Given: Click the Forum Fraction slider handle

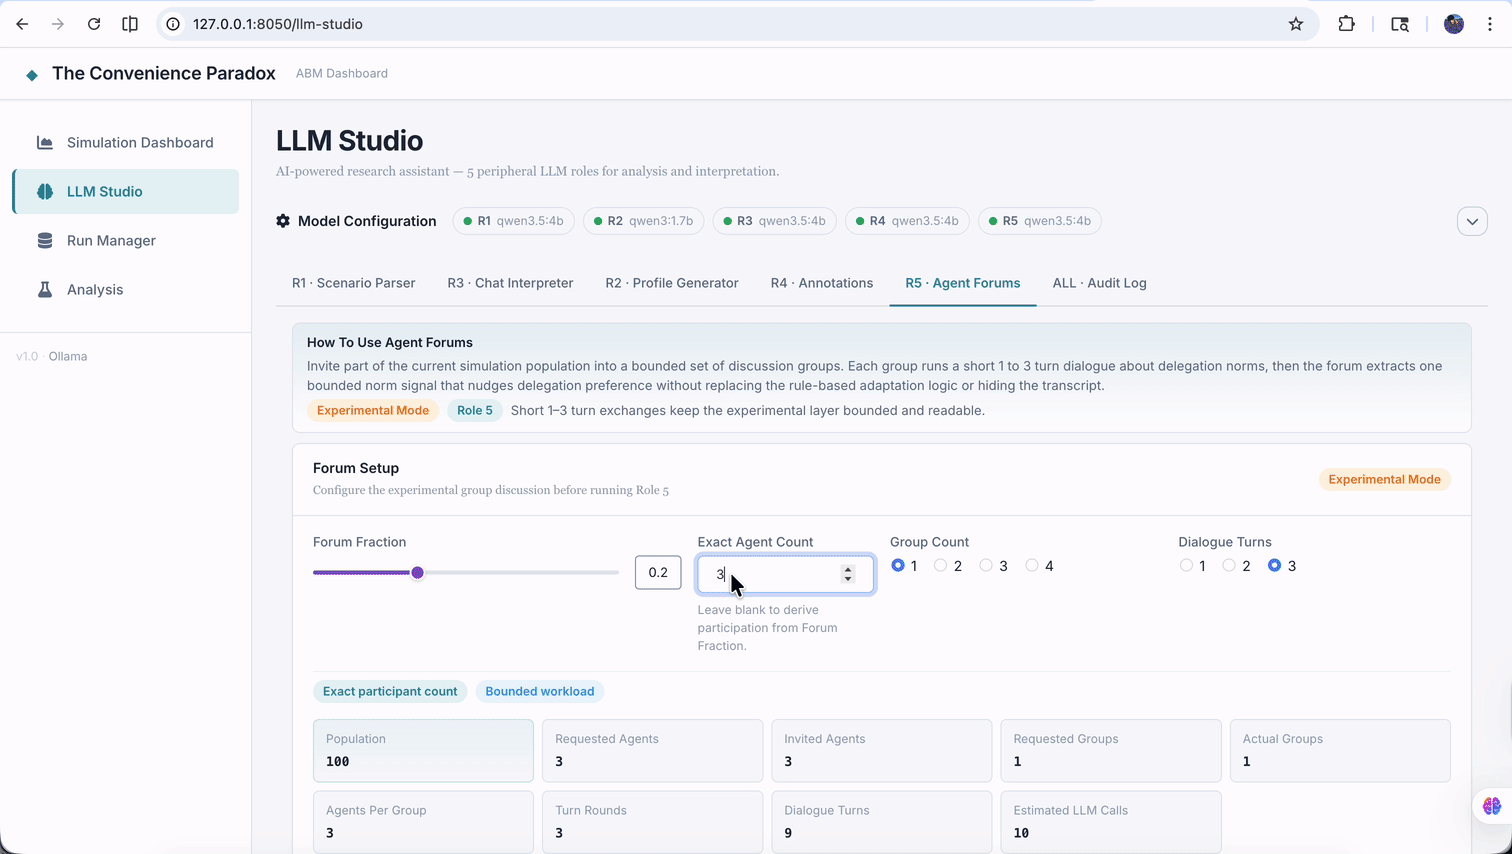Looking at the screenshot, I should click(418, 573).
